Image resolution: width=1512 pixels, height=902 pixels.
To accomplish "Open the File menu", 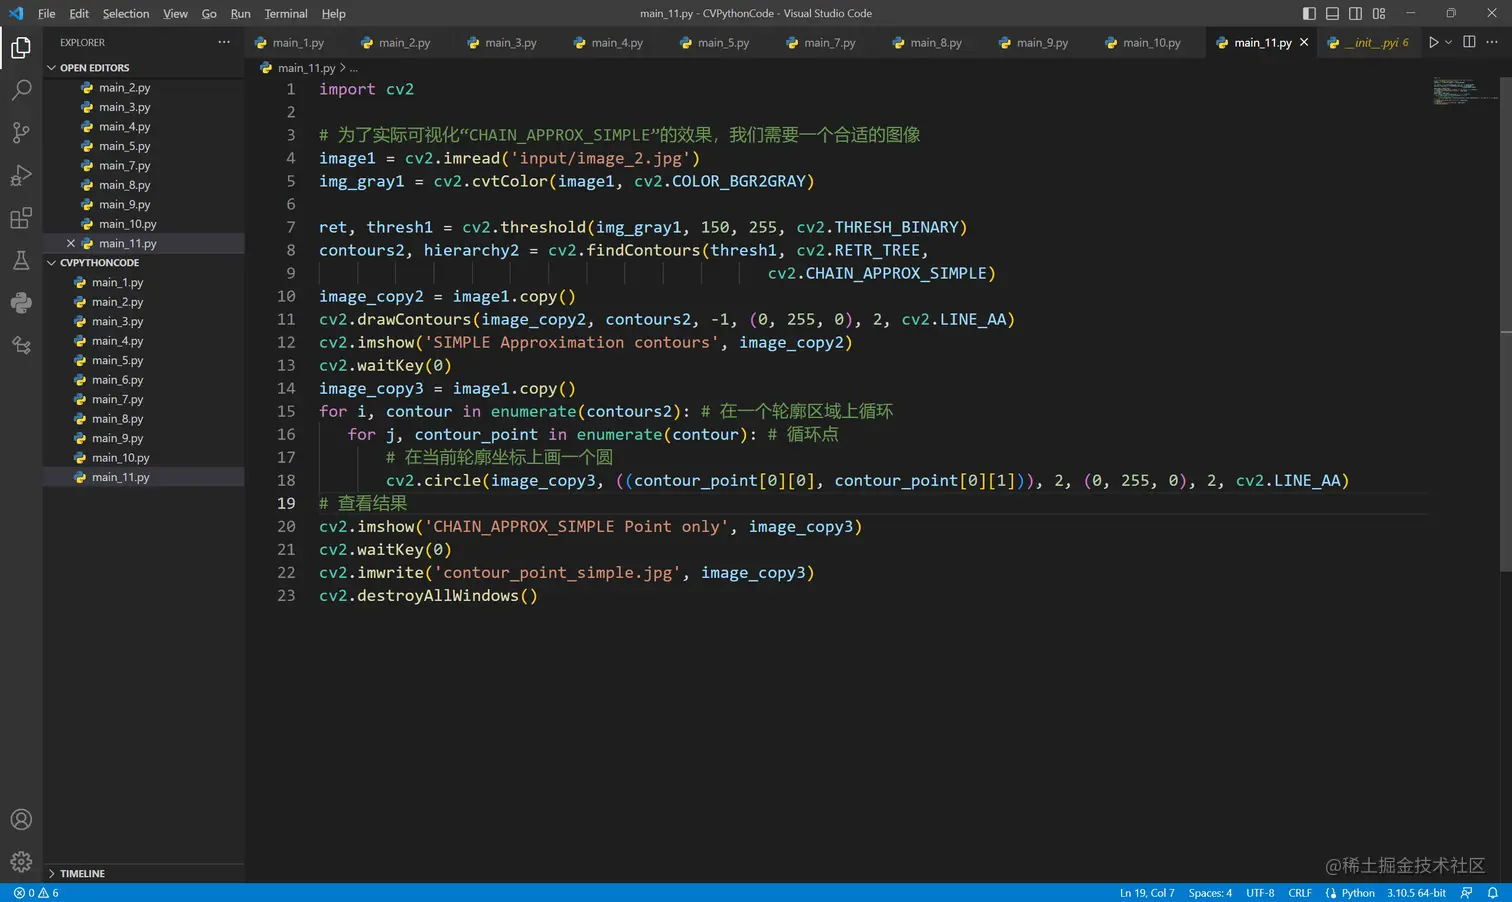I will (46, 14).
